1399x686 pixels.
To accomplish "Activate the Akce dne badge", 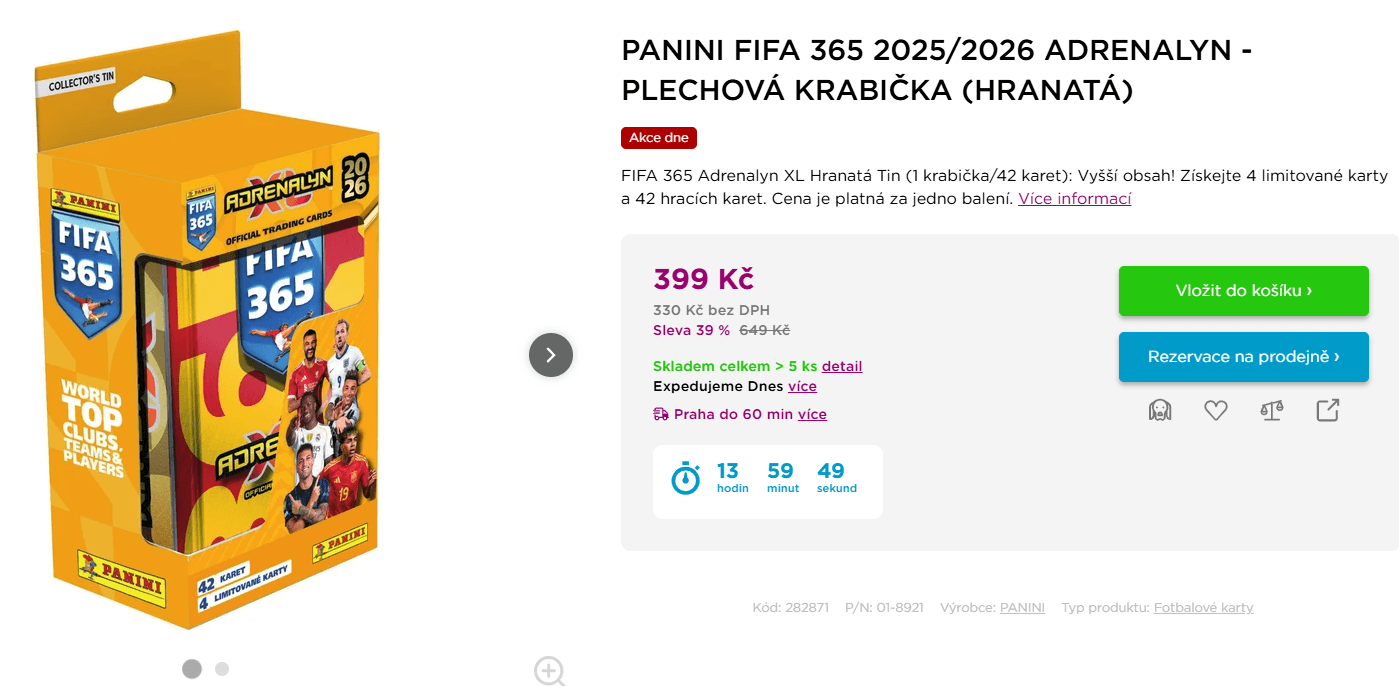I will (x=658, y=138).
